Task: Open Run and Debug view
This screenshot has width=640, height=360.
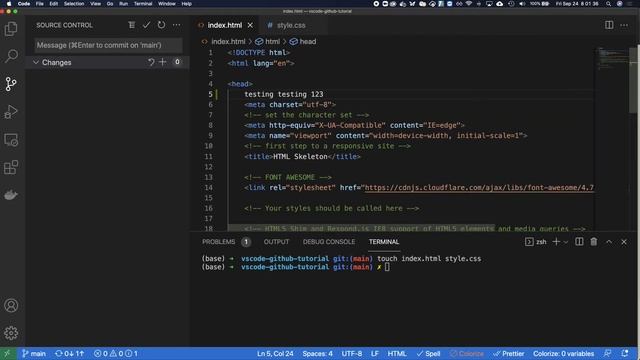Action: point(11,111)
